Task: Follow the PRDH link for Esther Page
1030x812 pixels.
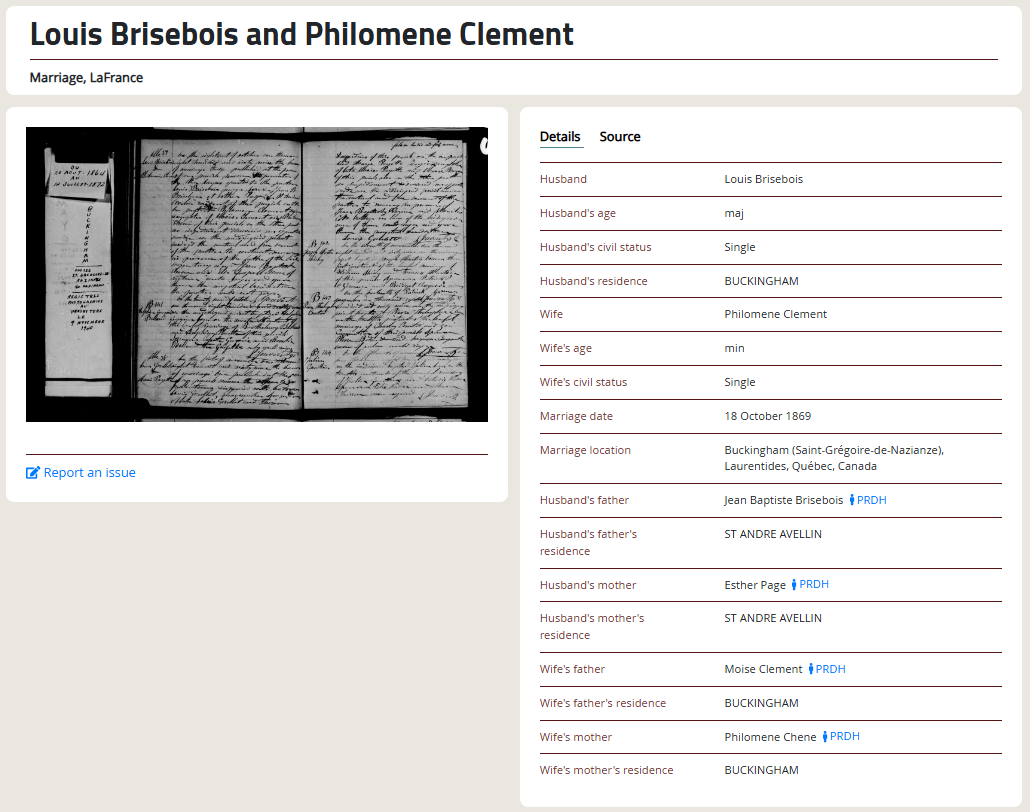Action: (x=814, y=585)
